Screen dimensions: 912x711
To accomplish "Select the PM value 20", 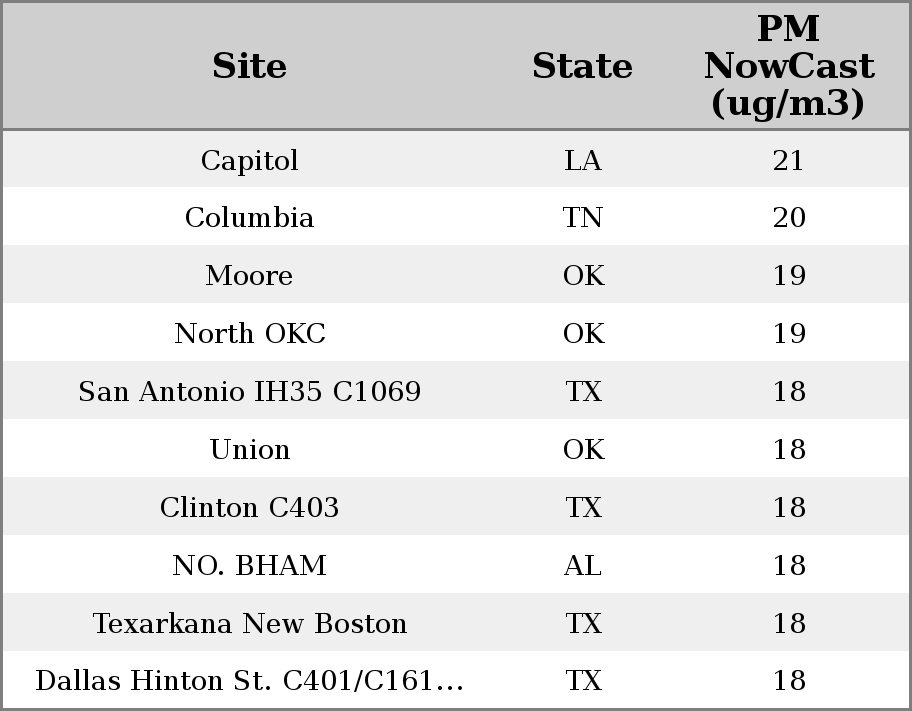I will click(x=788, y=218).
